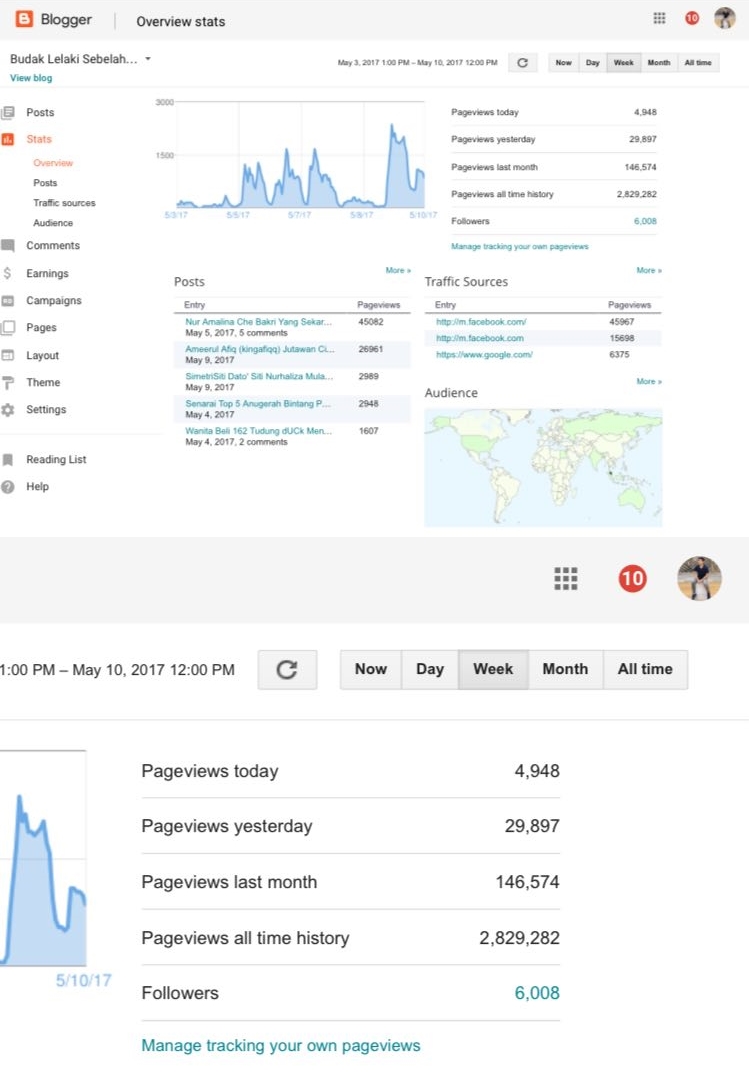Open post Nur Amalina Che Bakri Yang Sekar...
Screen dimensions: 749x1073
[x=259, y=322]
